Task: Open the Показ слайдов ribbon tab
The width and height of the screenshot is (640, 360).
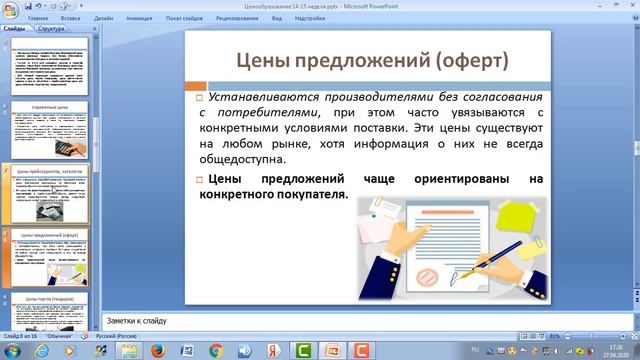Action: 184,18
